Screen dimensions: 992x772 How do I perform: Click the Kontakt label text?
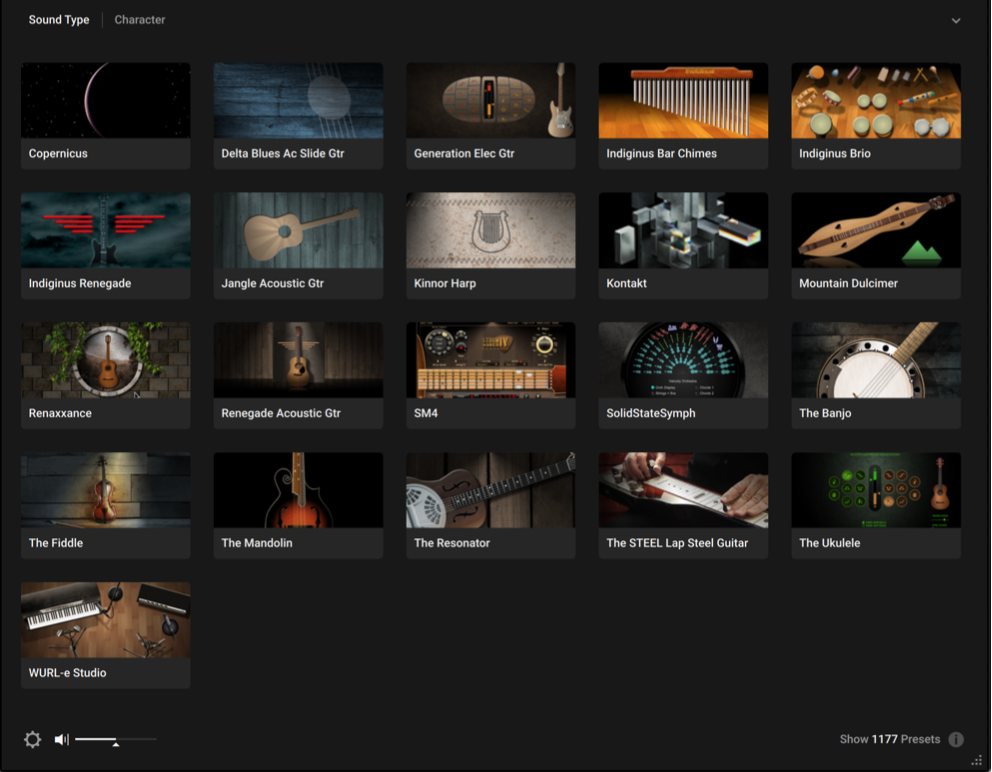tap(626, 283)
